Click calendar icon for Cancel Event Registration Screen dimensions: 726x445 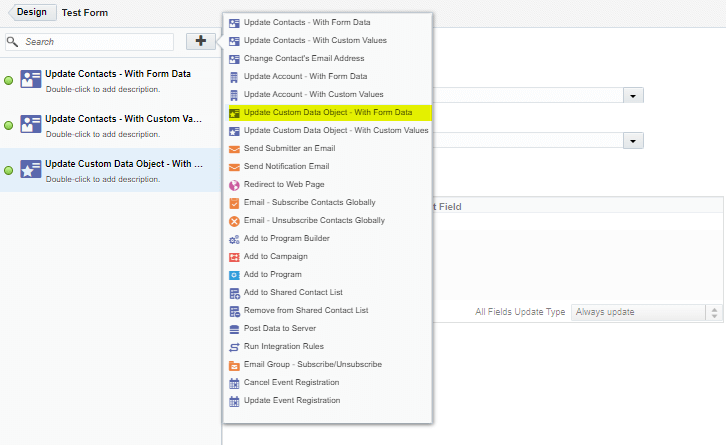point(234,383)
